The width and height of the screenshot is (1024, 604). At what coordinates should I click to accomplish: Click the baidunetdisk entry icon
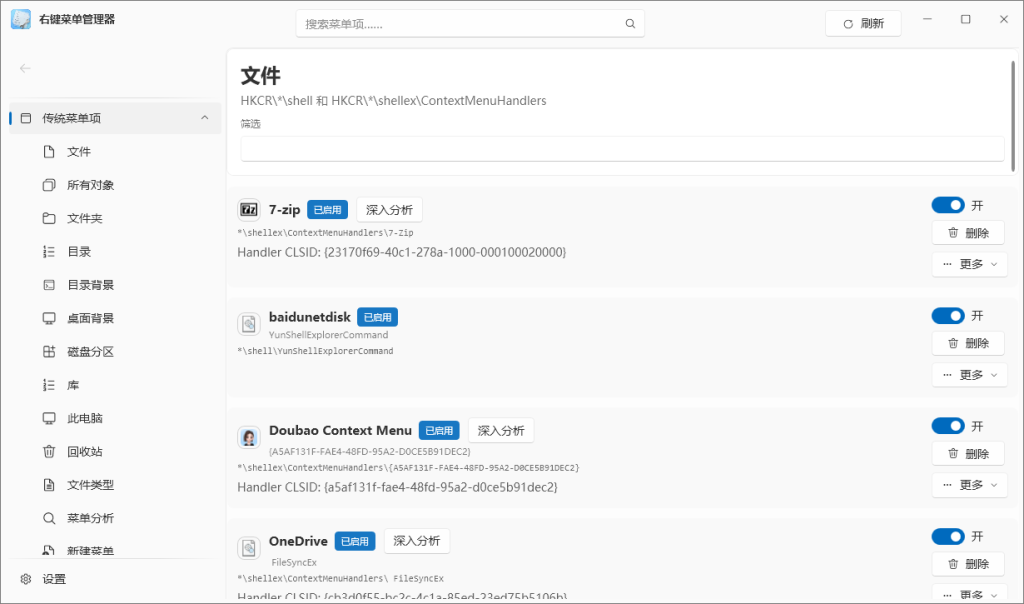[249, 324]
